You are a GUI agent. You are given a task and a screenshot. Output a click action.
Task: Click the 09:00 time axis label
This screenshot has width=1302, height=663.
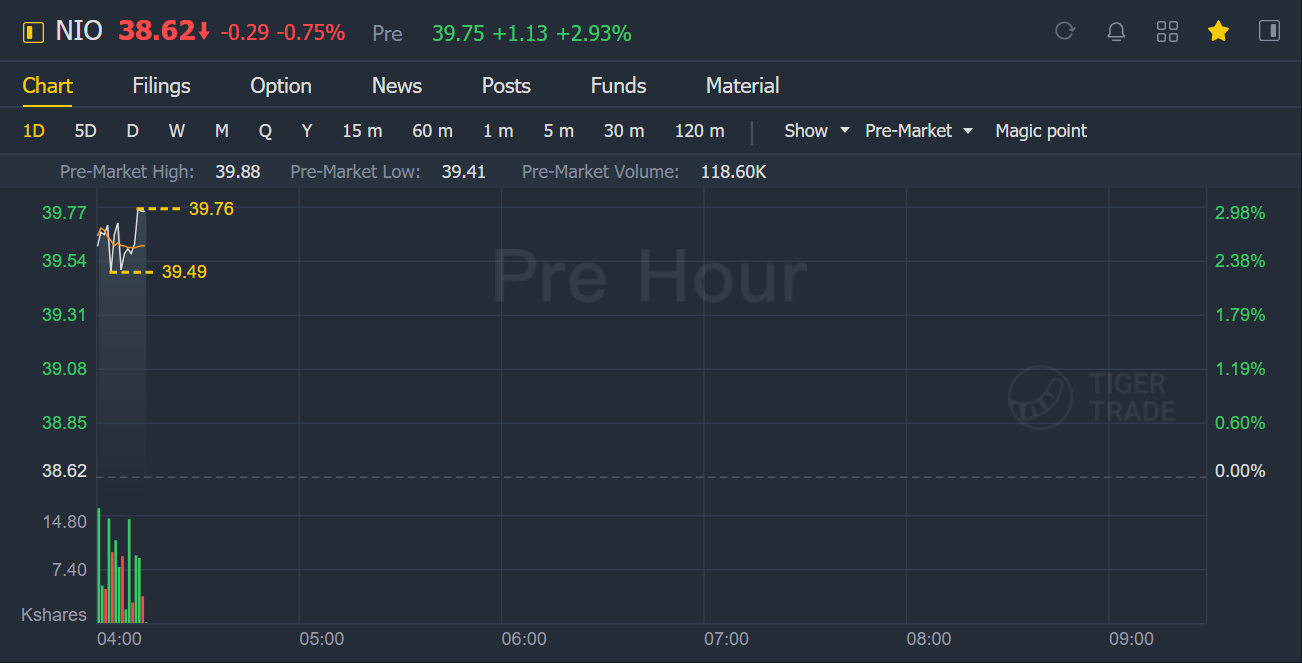1131,639
